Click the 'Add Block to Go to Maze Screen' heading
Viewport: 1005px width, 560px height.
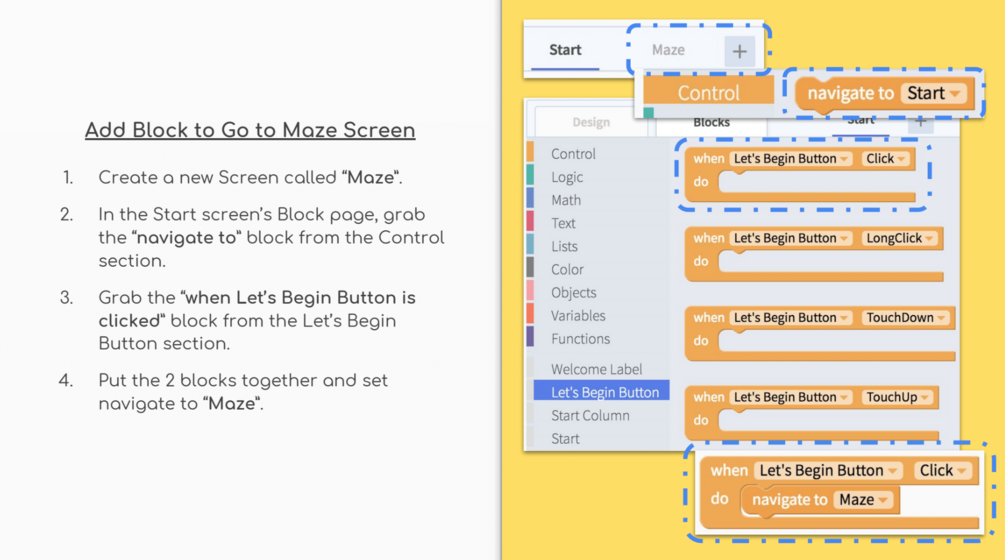coord(250,130)
